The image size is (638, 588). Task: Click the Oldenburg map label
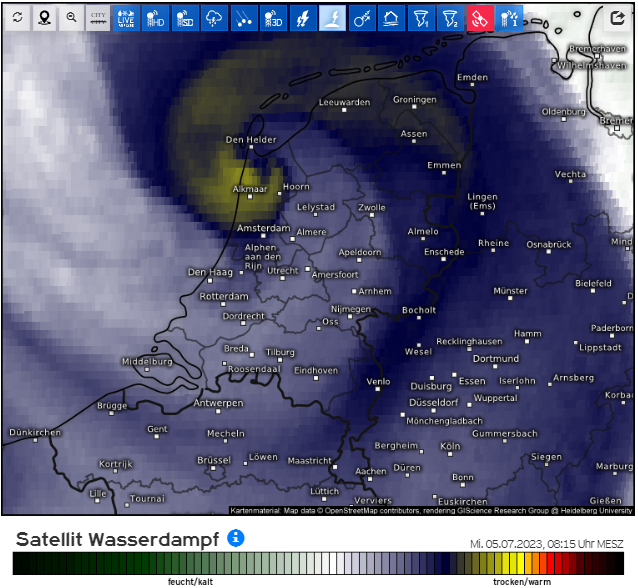pyautogui.click(x=564, y=111)
